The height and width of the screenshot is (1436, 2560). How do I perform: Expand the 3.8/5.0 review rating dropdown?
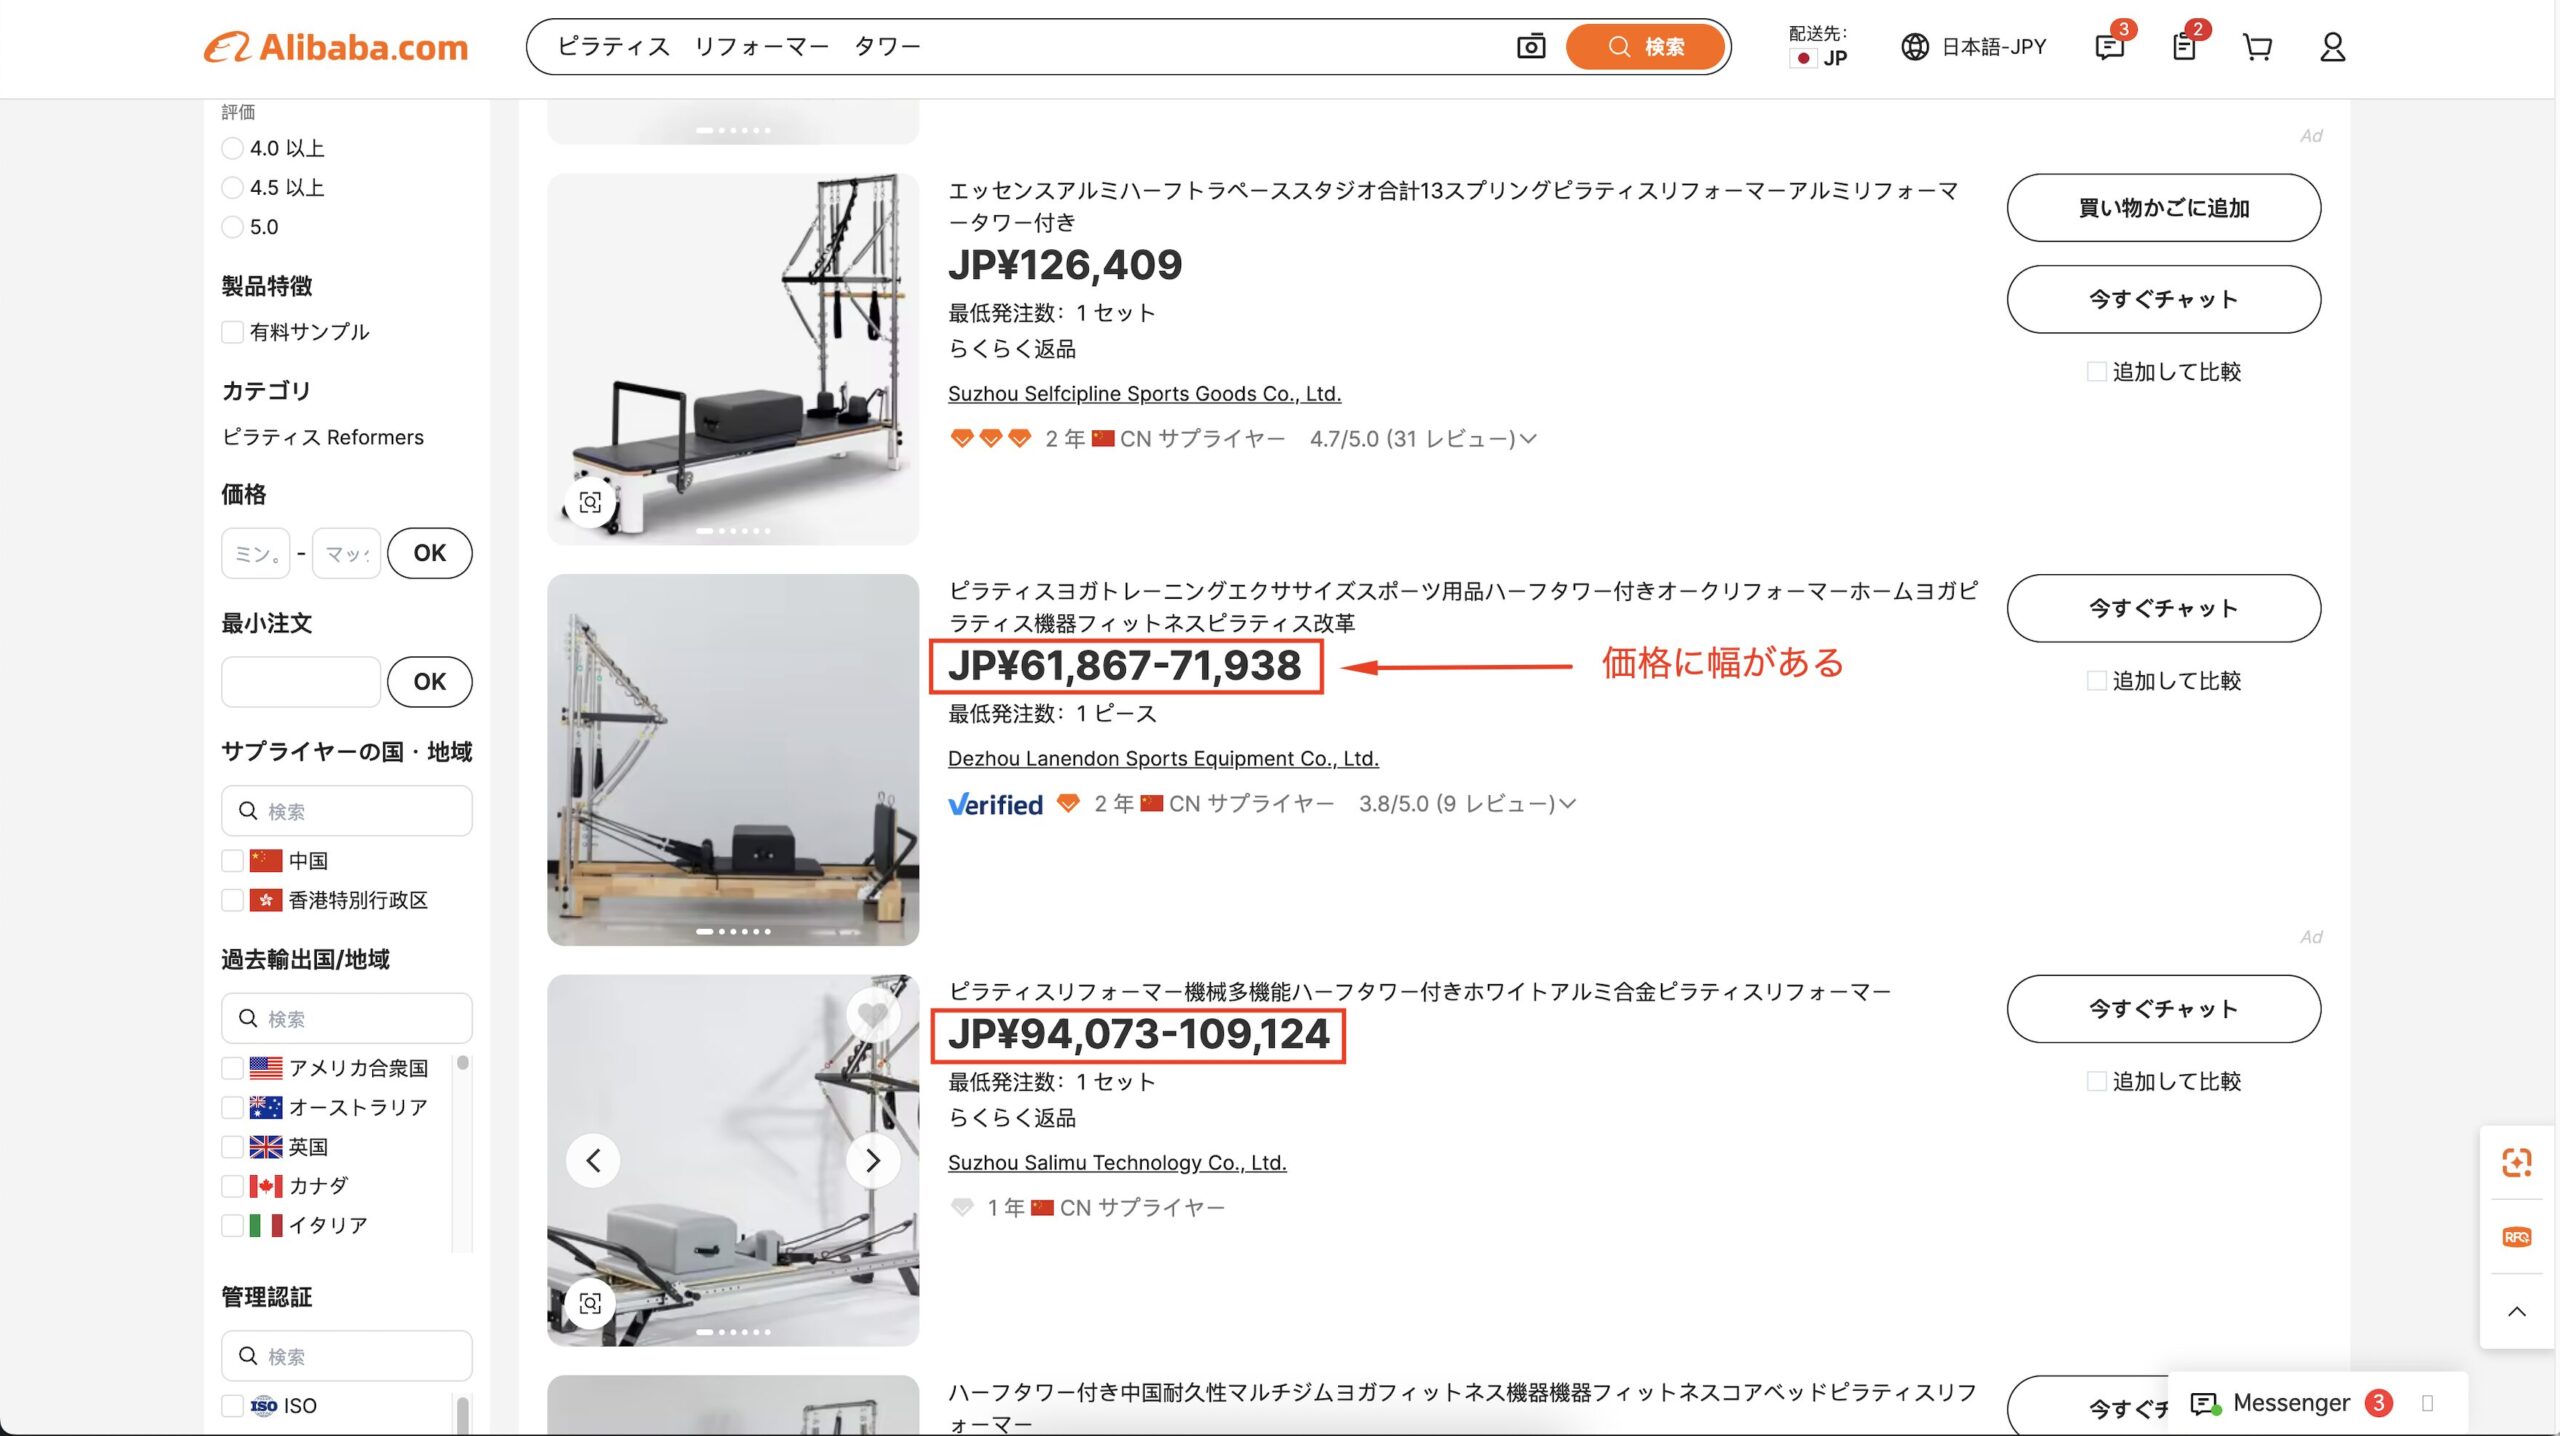[1466, 804]
